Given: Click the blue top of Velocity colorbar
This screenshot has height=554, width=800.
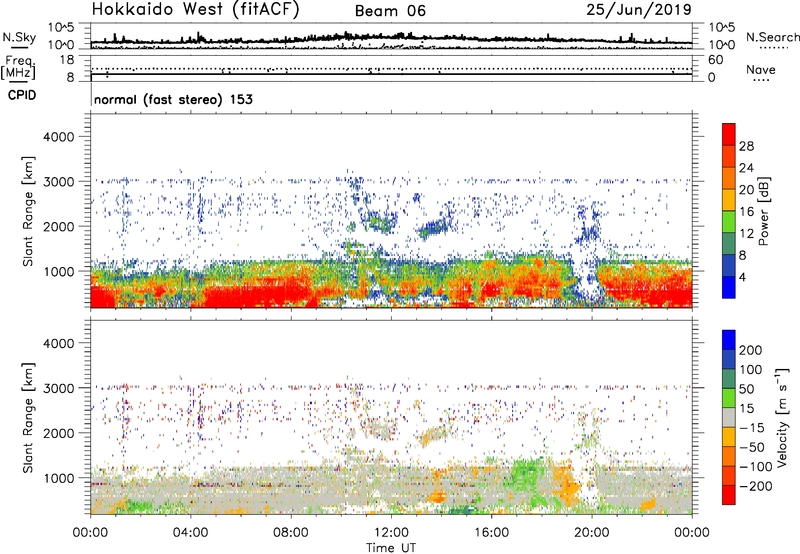Looking at the screenshot, I should tap(729, 339).
